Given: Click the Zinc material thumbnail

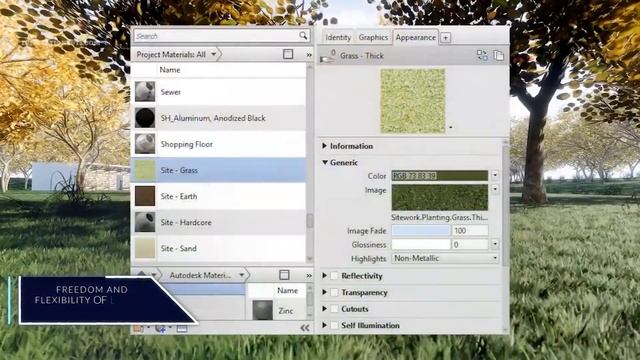Looking at the screenshot, I should tap(262, 310).
